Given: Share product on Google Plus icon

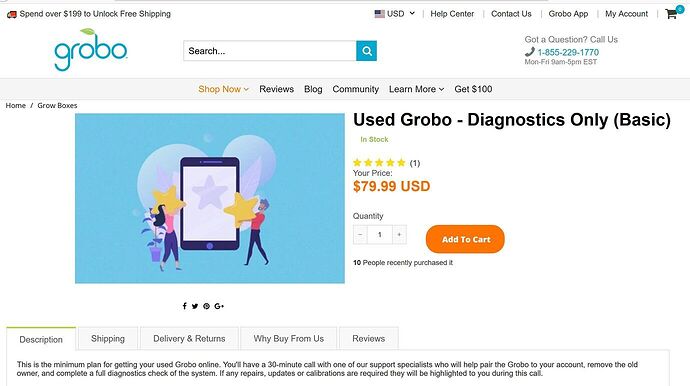Looking at the screenshot, I should click(x=219, y=306).
